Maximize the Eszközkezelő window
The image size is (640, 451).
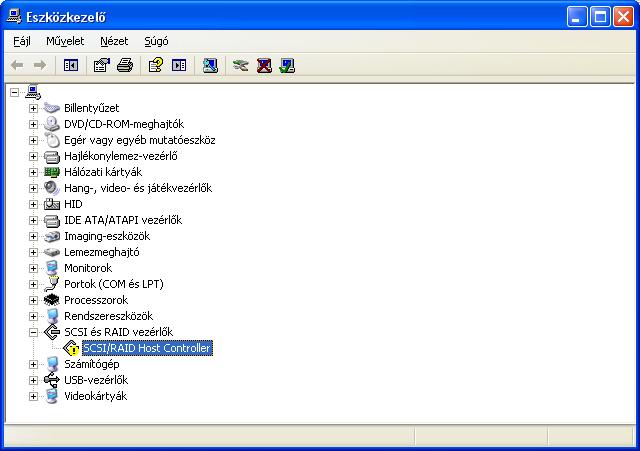(600, 17)
